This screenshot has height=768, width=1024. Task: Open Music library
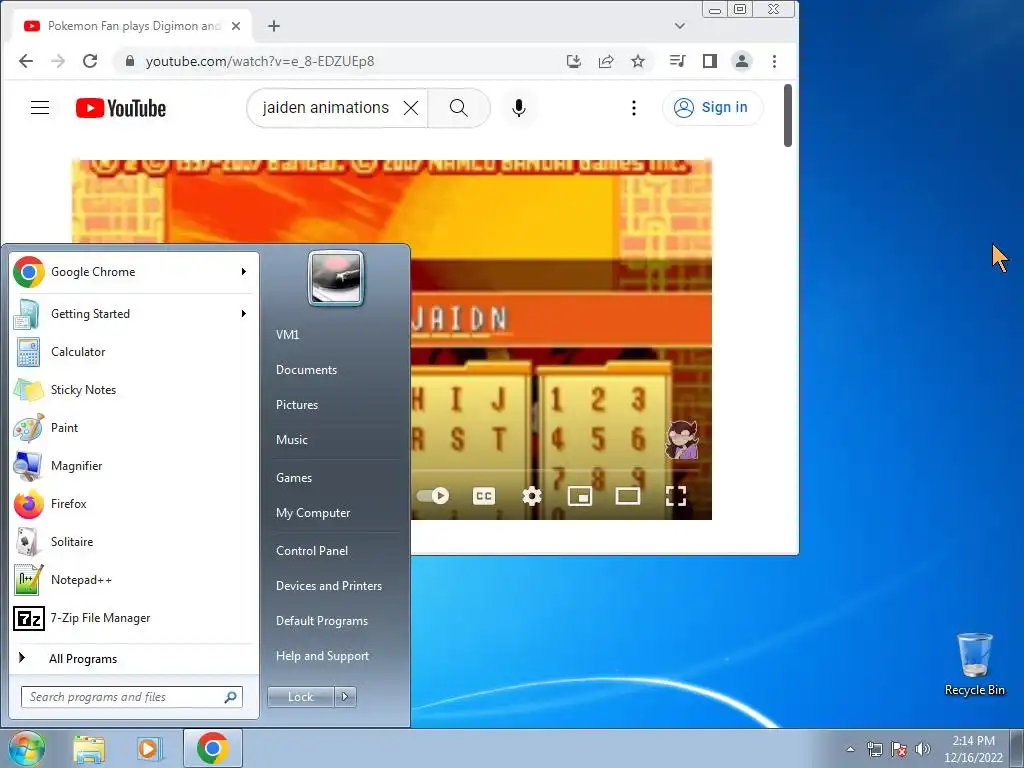[x=291, y=440]
